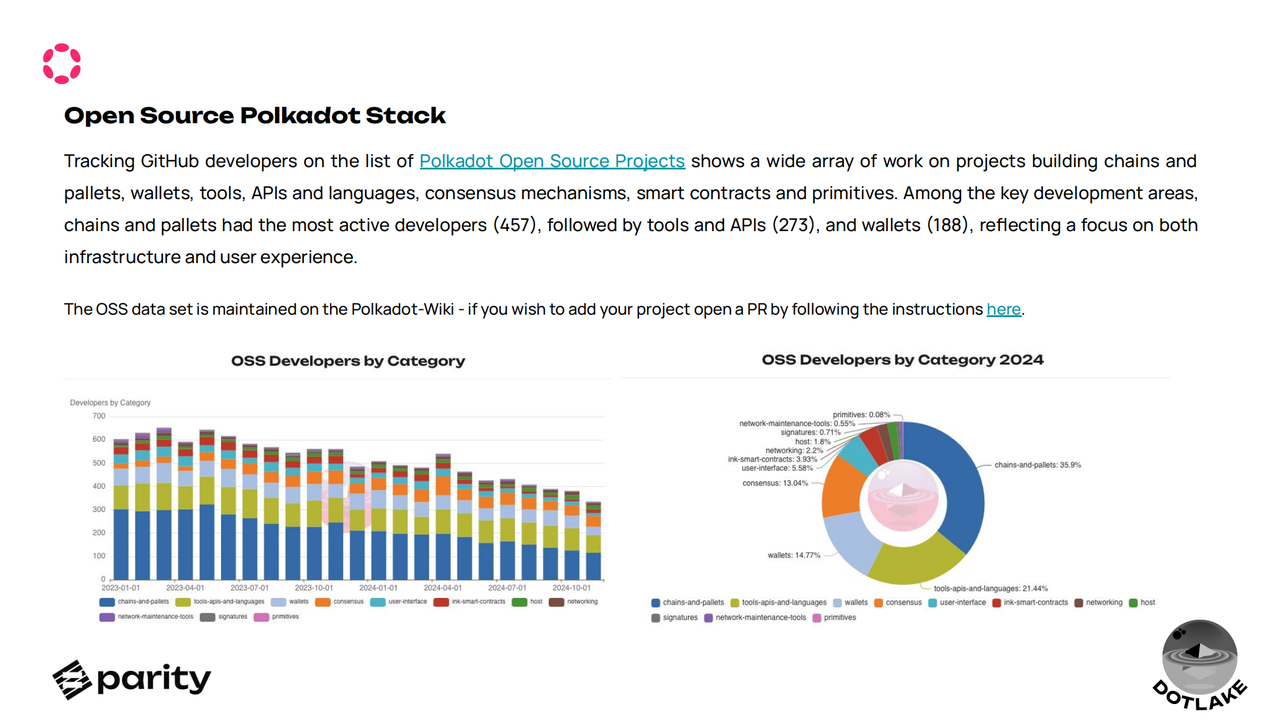Click the 'ink-smart-contracts: 3.93%' label
The image size is (1280, 720).
point(773,459)
